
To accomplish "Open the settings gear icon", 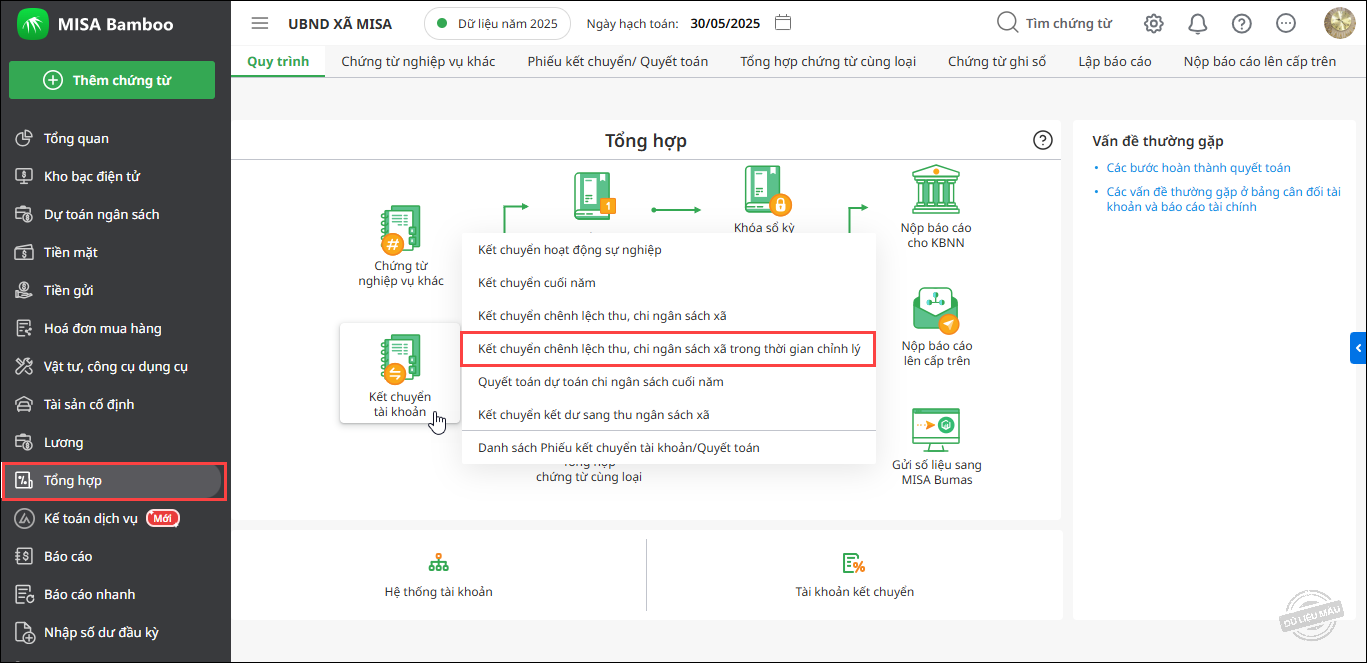I will [x=1154, y=23].
